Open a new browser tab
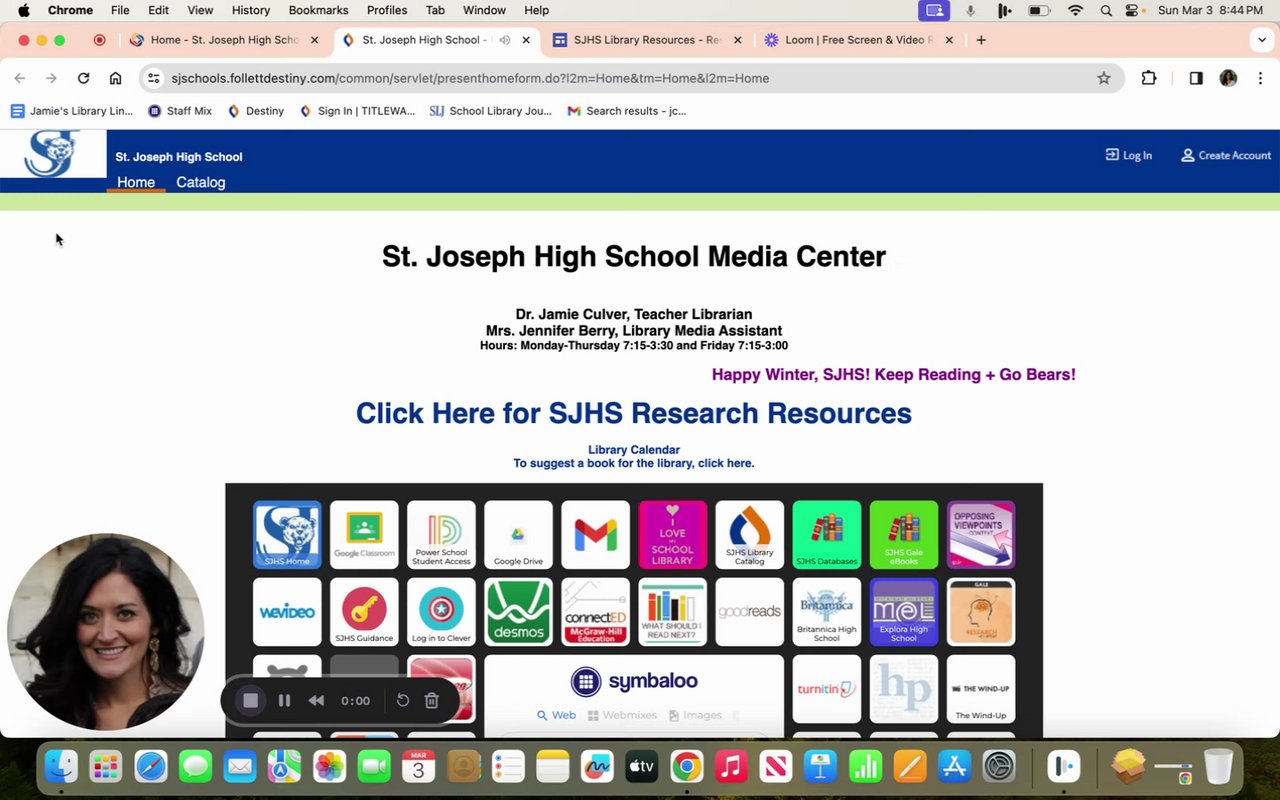This screenshot has width=1280, height=800. point(981,40)
